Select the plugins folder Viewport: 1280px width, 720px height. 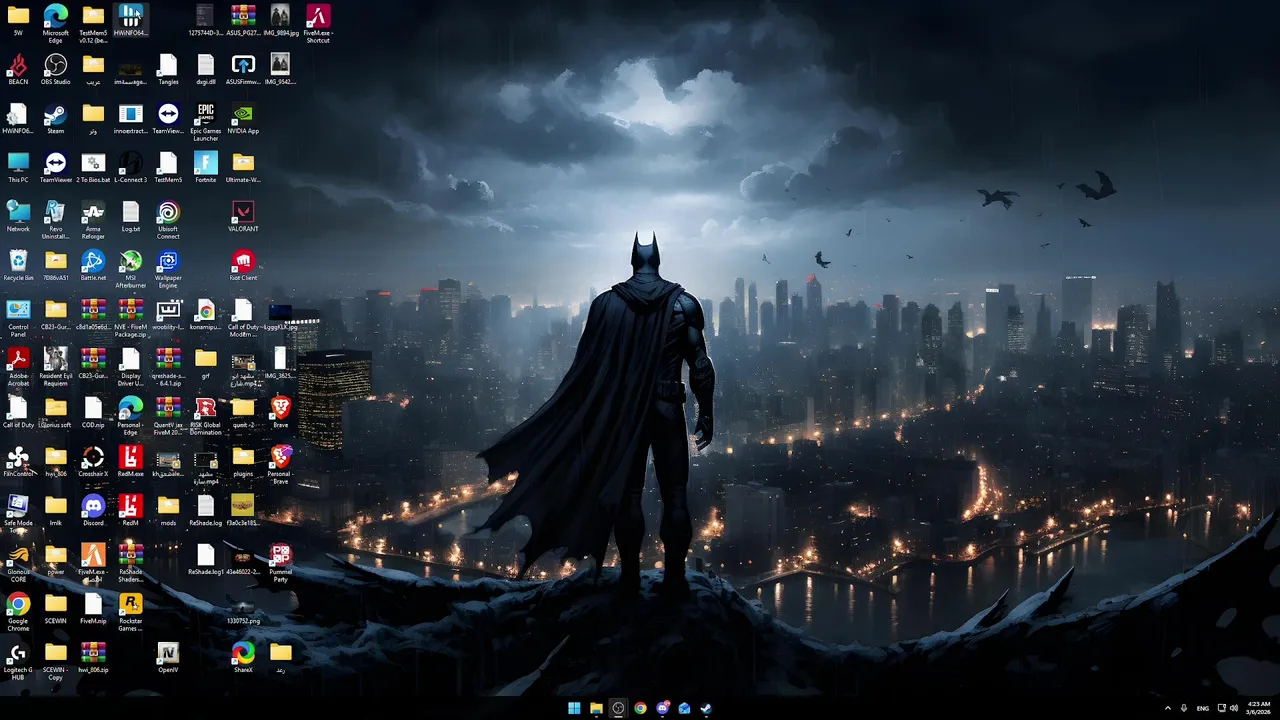pos(243,463)
